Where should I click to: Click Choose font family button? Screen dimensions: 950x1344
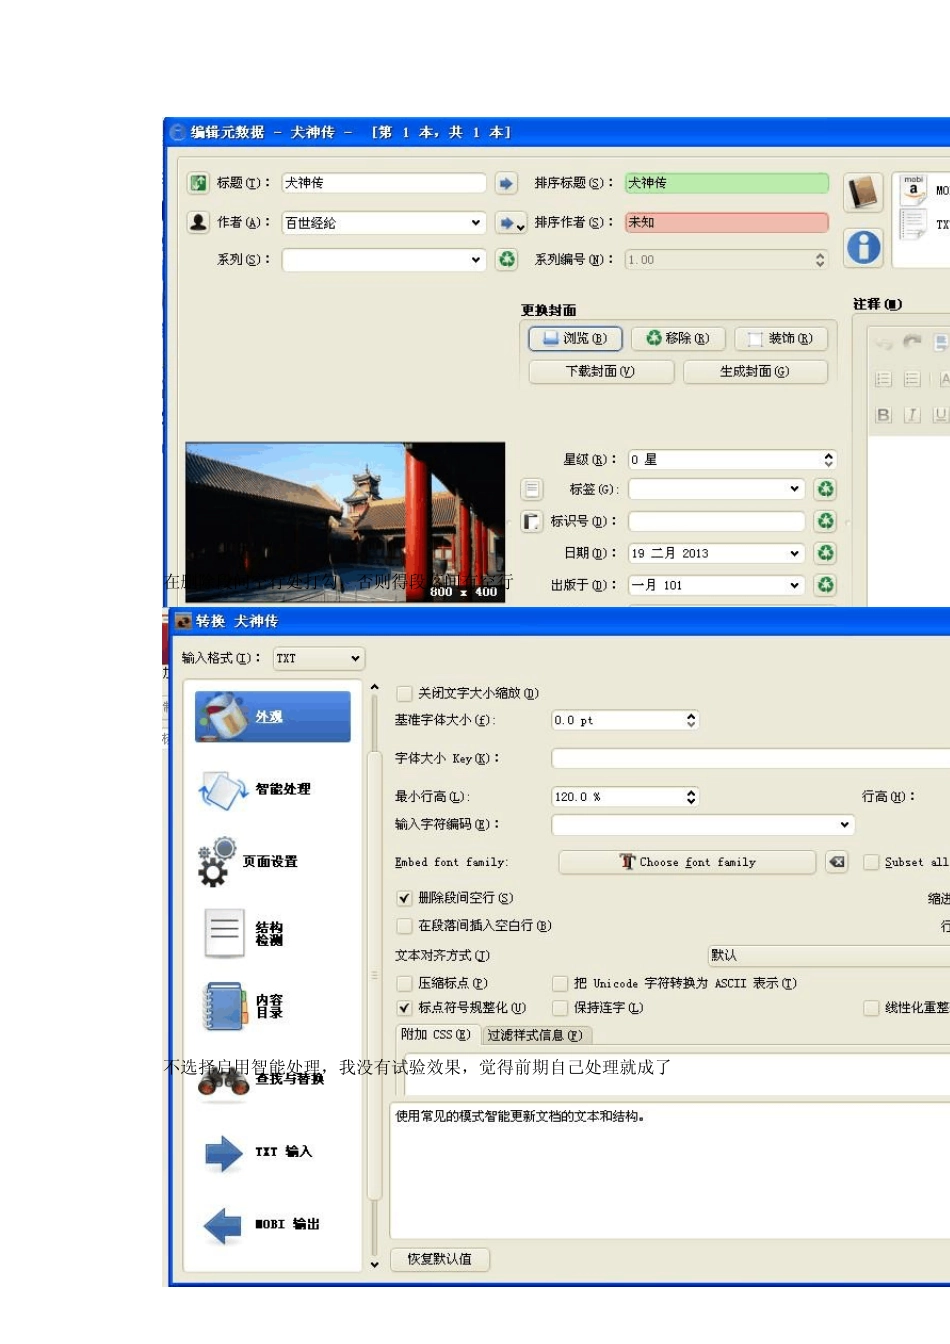pos(687,862)
